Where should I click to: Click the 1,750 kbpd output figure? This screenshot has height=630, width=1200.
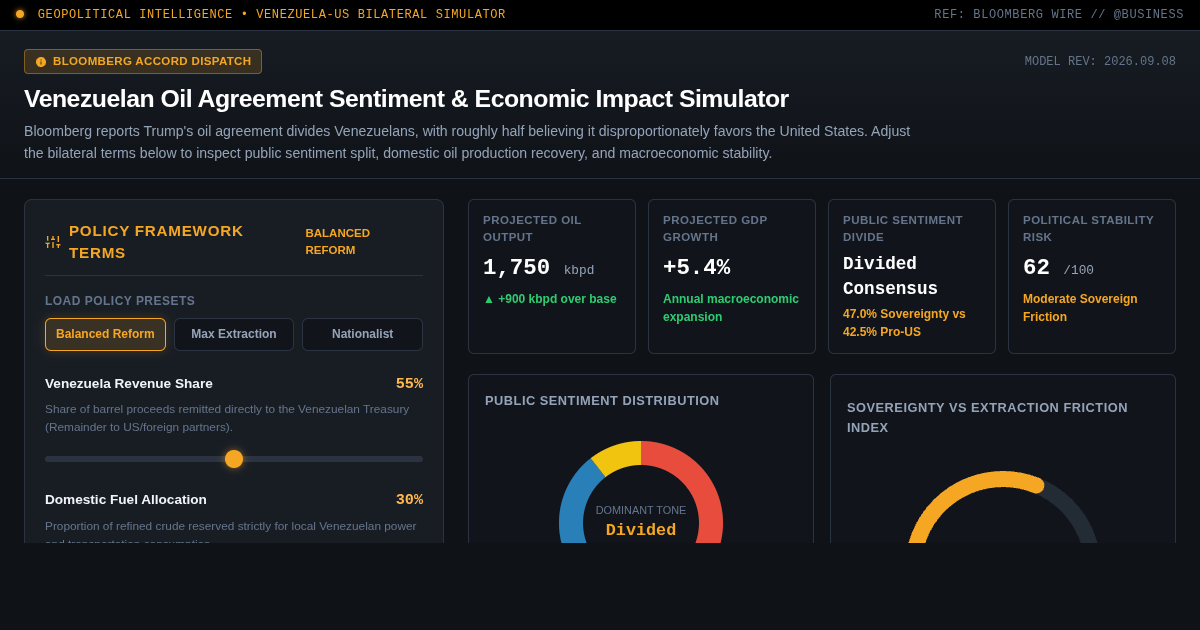point(538,268)
